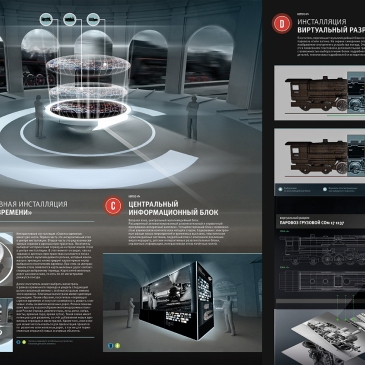Image resolution: width=365 pixels, height=365 pixels.
Task: Click the rightmost locomotive icon above the hologram
Action: (93, 19)
